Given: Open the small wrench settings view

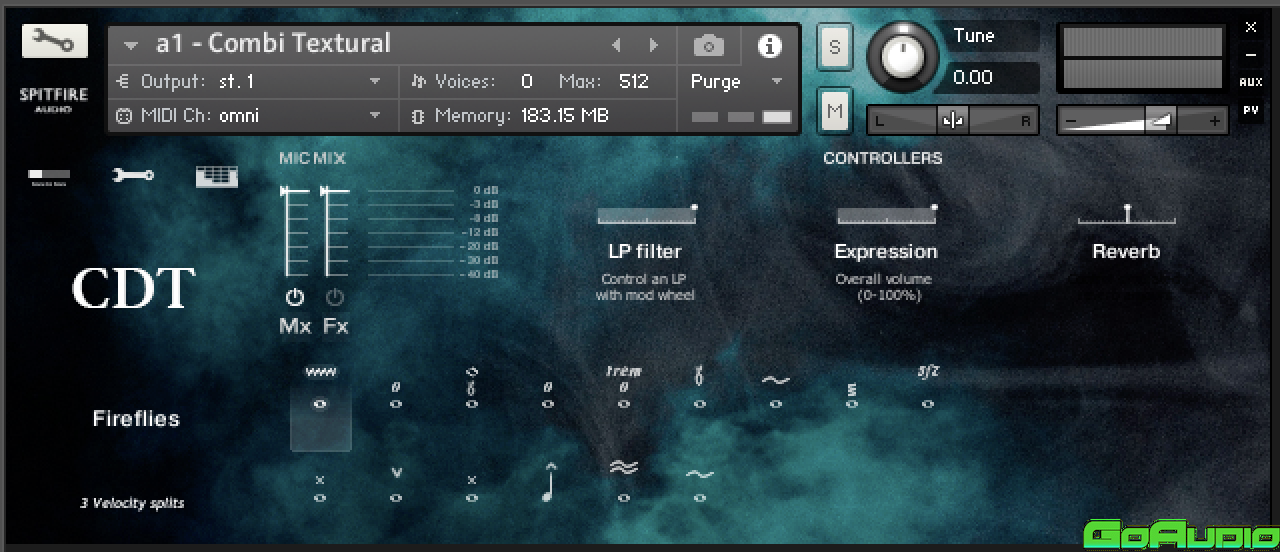Looking at the screenshot, I should pos(133,175).
